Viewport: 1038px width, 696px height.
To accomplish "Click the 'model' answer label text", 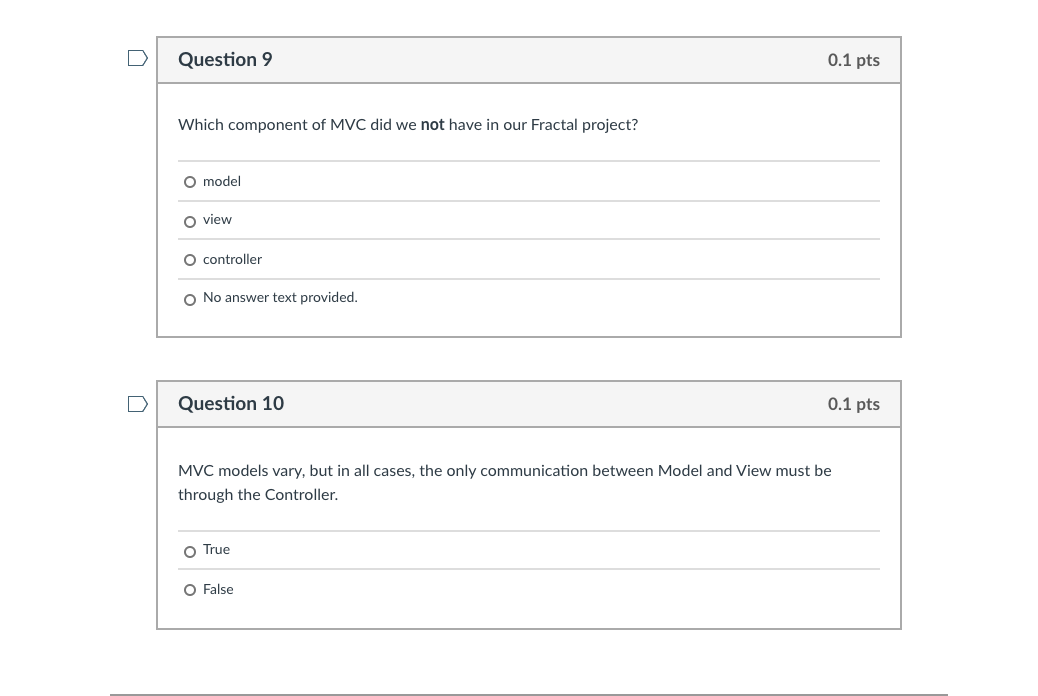I will point(221,181).
